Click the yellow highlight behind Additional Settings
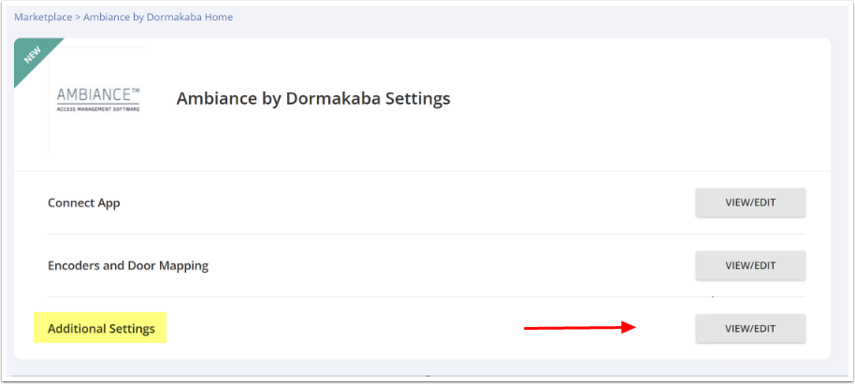 pyautogui.click(x=100, y=327)
